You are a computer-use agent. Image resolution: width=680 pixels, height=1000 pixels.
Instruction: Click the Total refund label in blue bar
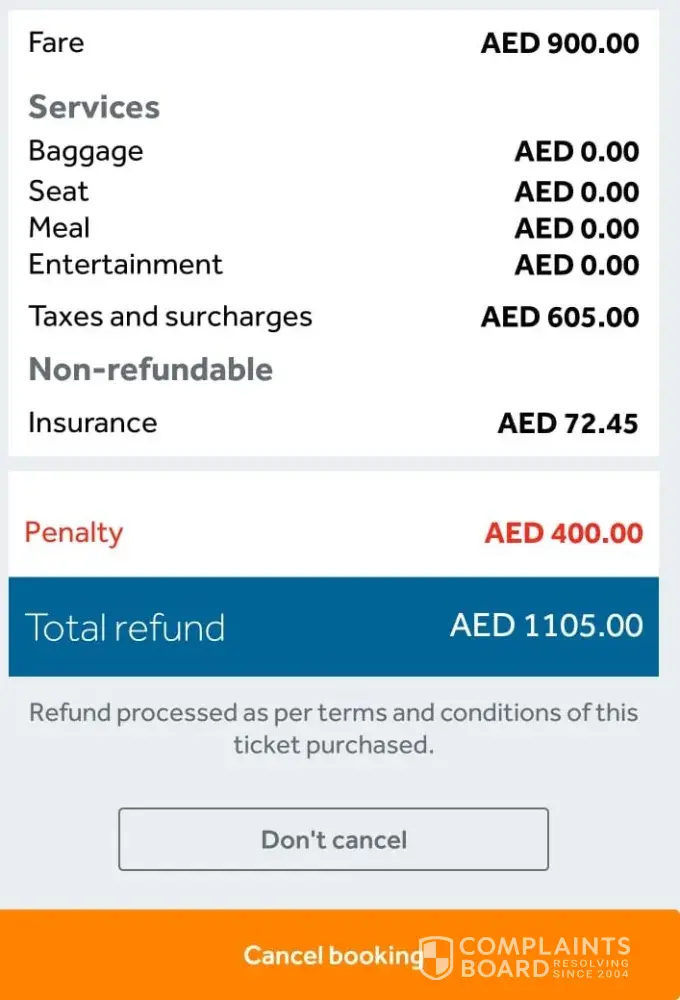(x=124, y=627)
